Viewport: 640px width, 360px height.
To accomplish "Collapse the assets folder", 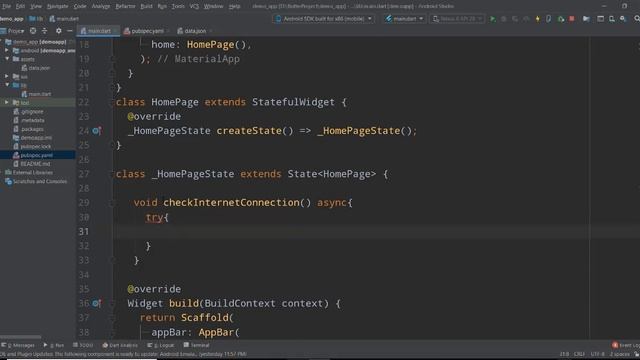I will click(x=7, y=59).
